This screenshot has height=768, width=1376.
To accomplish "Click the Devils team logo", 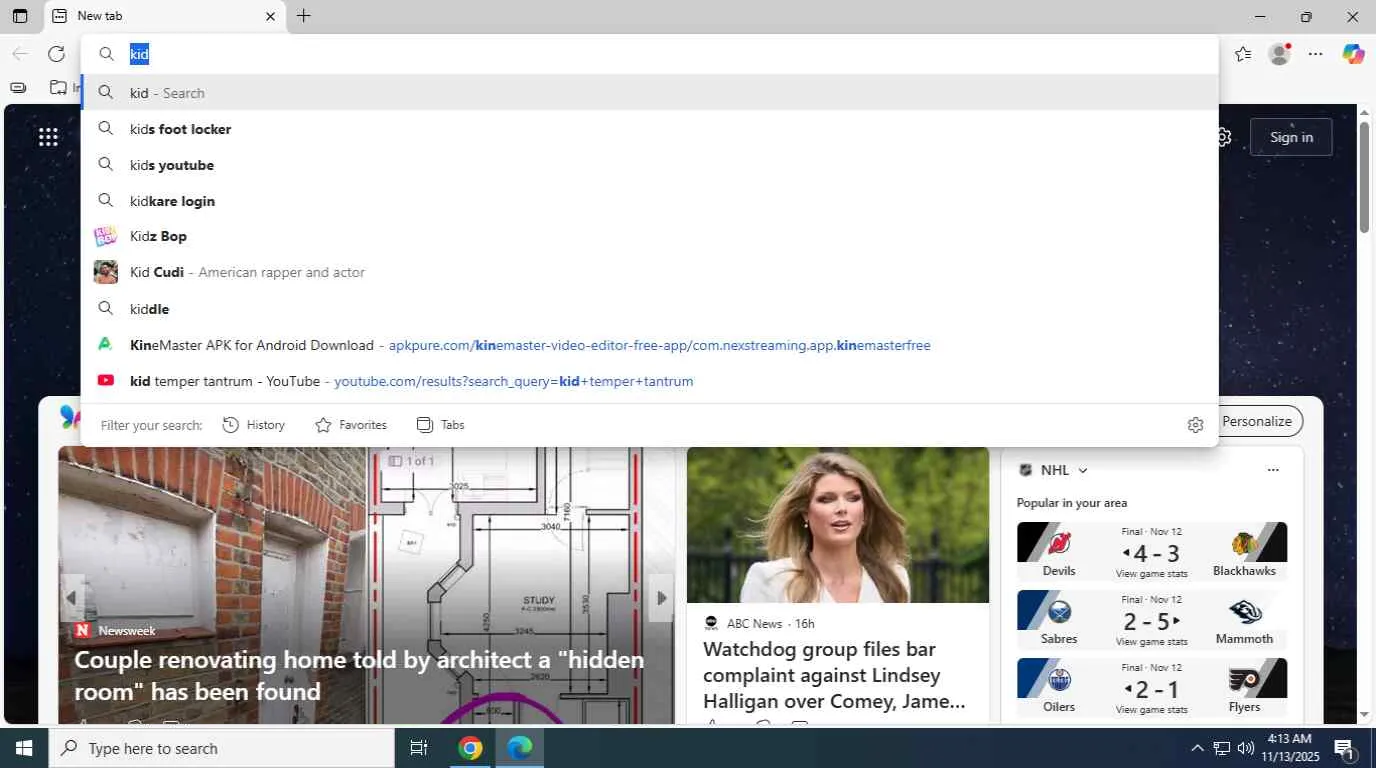I will (x=1059, y=543).
